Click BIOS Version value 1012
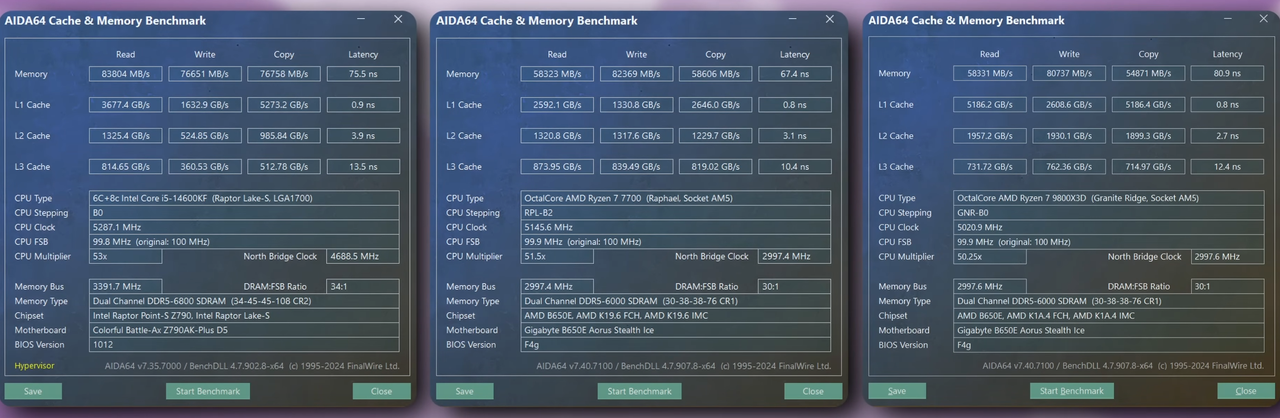1280x418 pixels. click(244, 345)
